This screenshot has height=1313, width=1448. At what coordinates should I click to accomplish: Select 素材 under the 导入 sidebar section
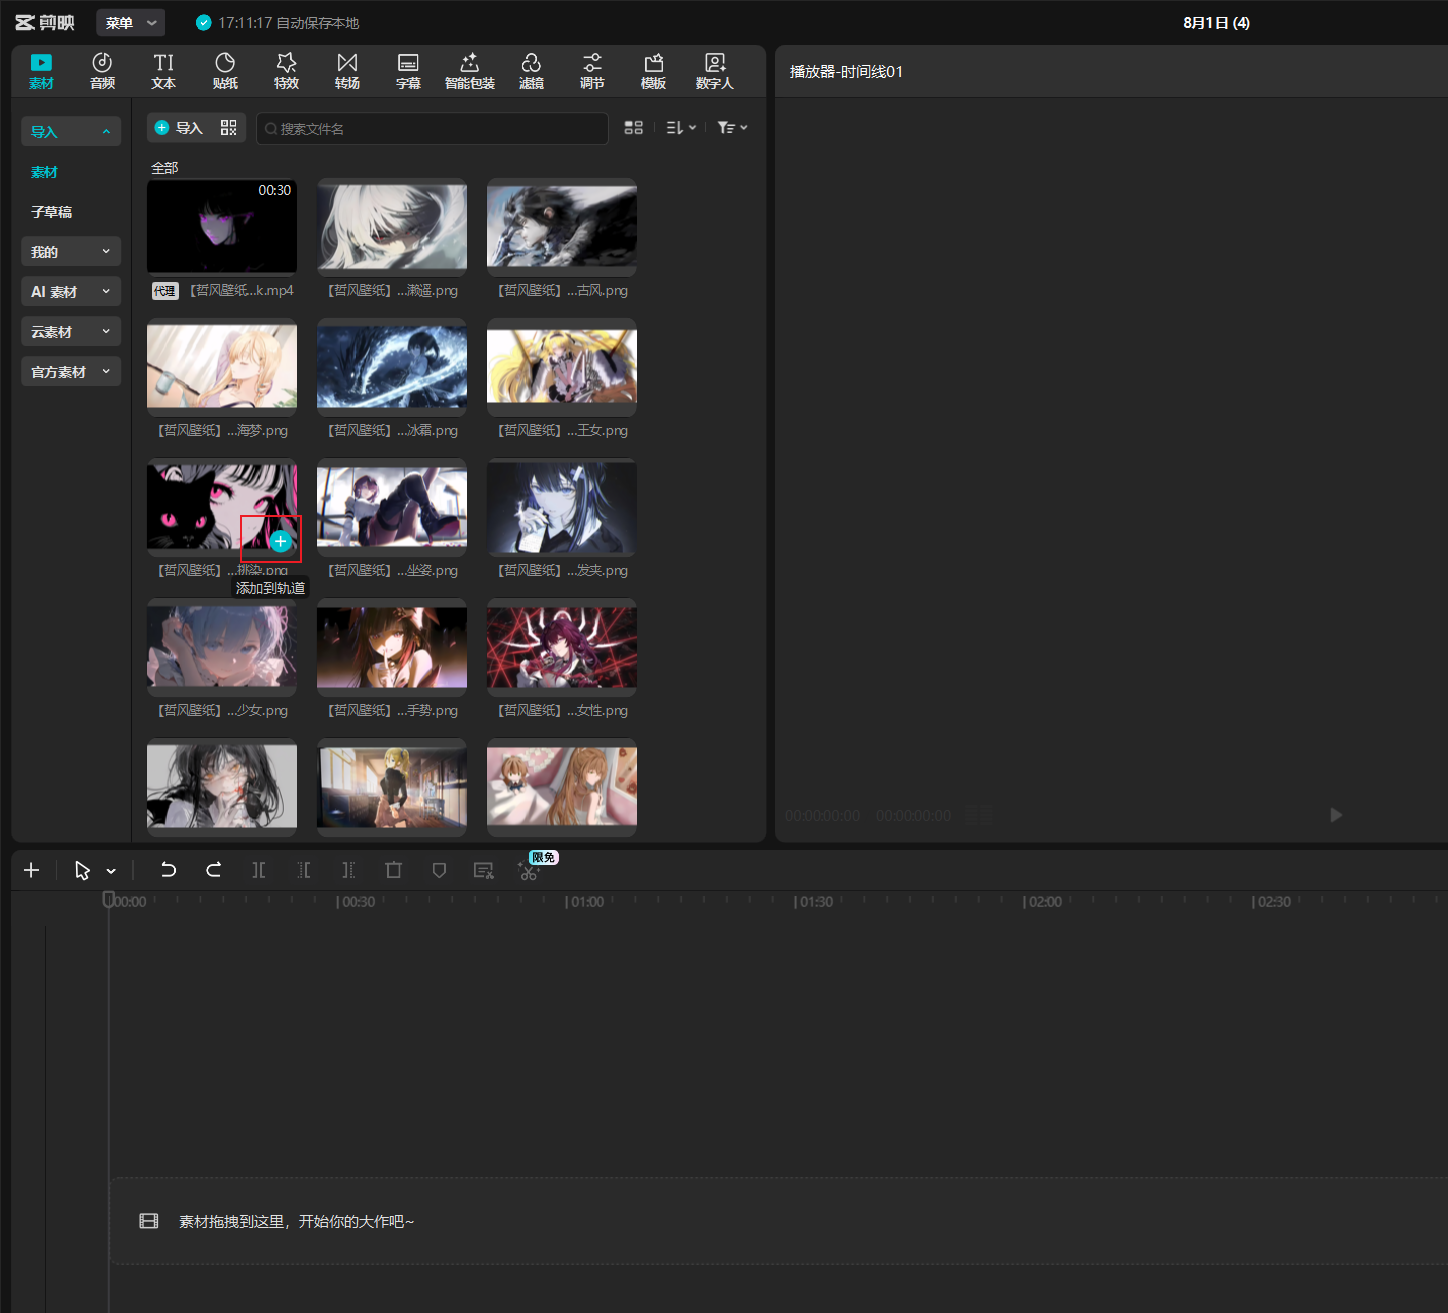[44, 172]
